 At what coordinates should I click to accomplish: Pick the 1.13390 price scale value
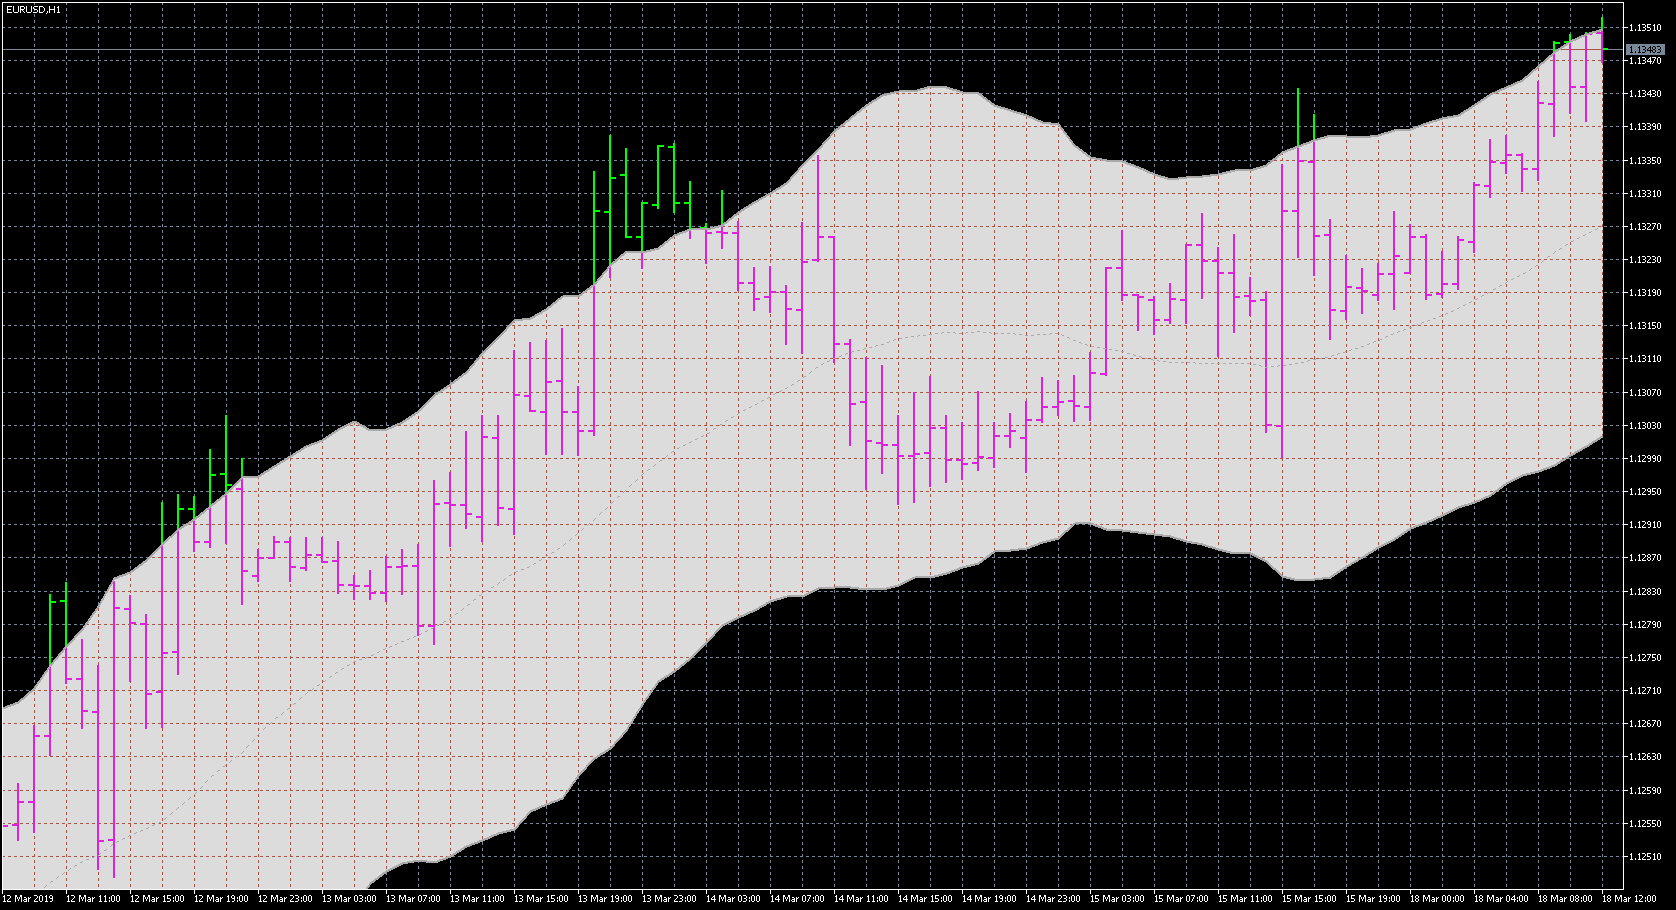(x=1645, y=127)
